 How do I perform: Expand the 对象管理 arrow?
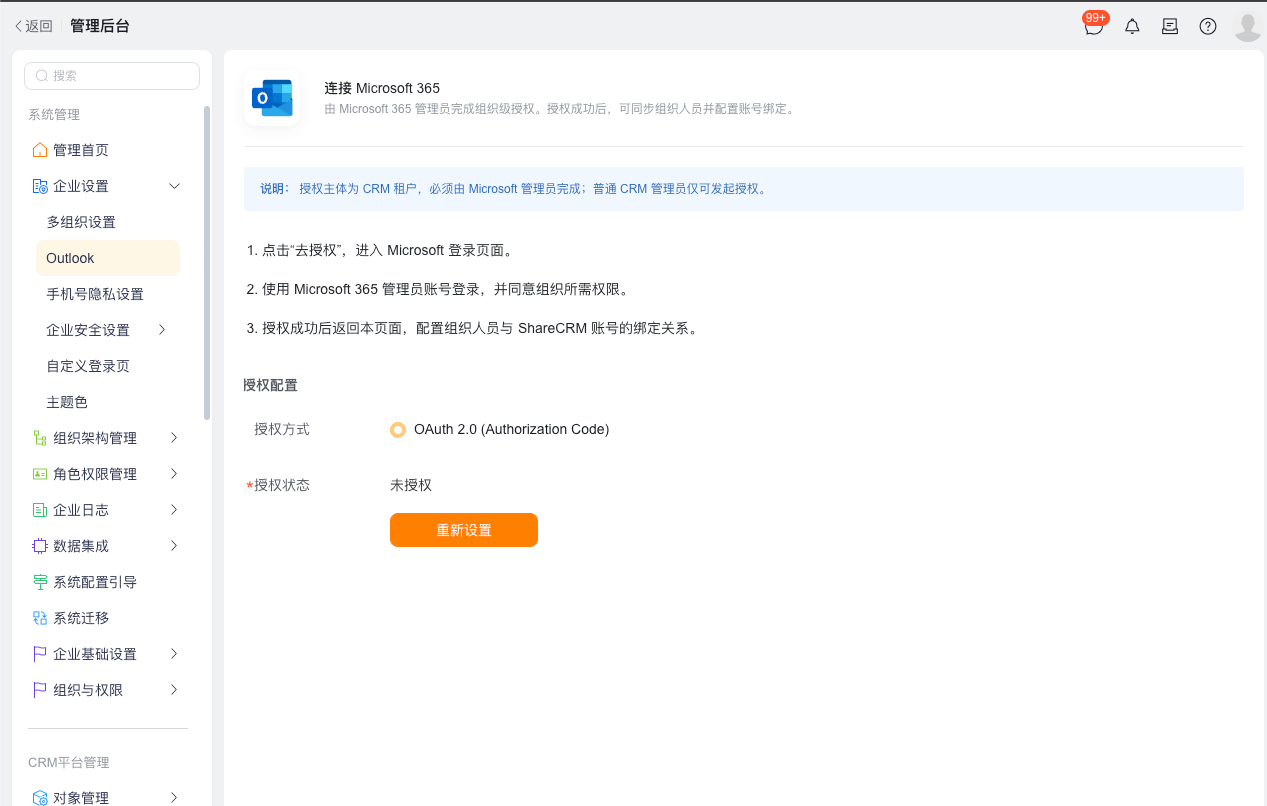point(174,798)
